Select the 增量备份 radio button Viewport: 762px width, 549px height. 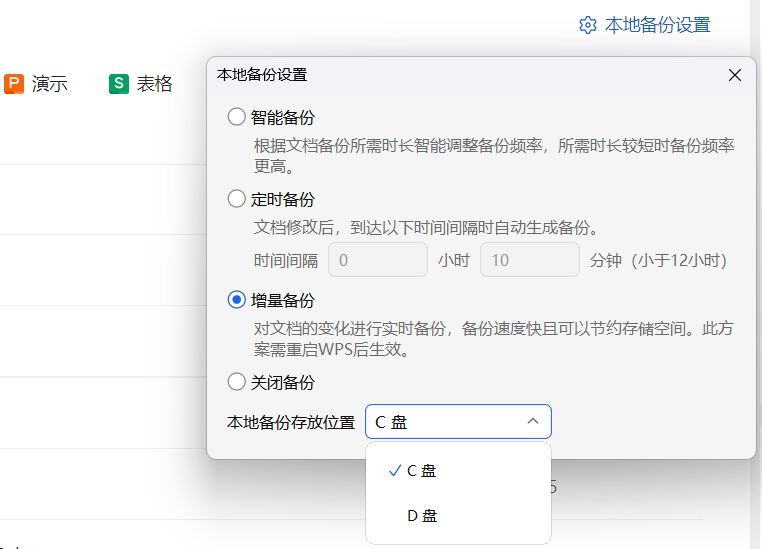[237, 300]
